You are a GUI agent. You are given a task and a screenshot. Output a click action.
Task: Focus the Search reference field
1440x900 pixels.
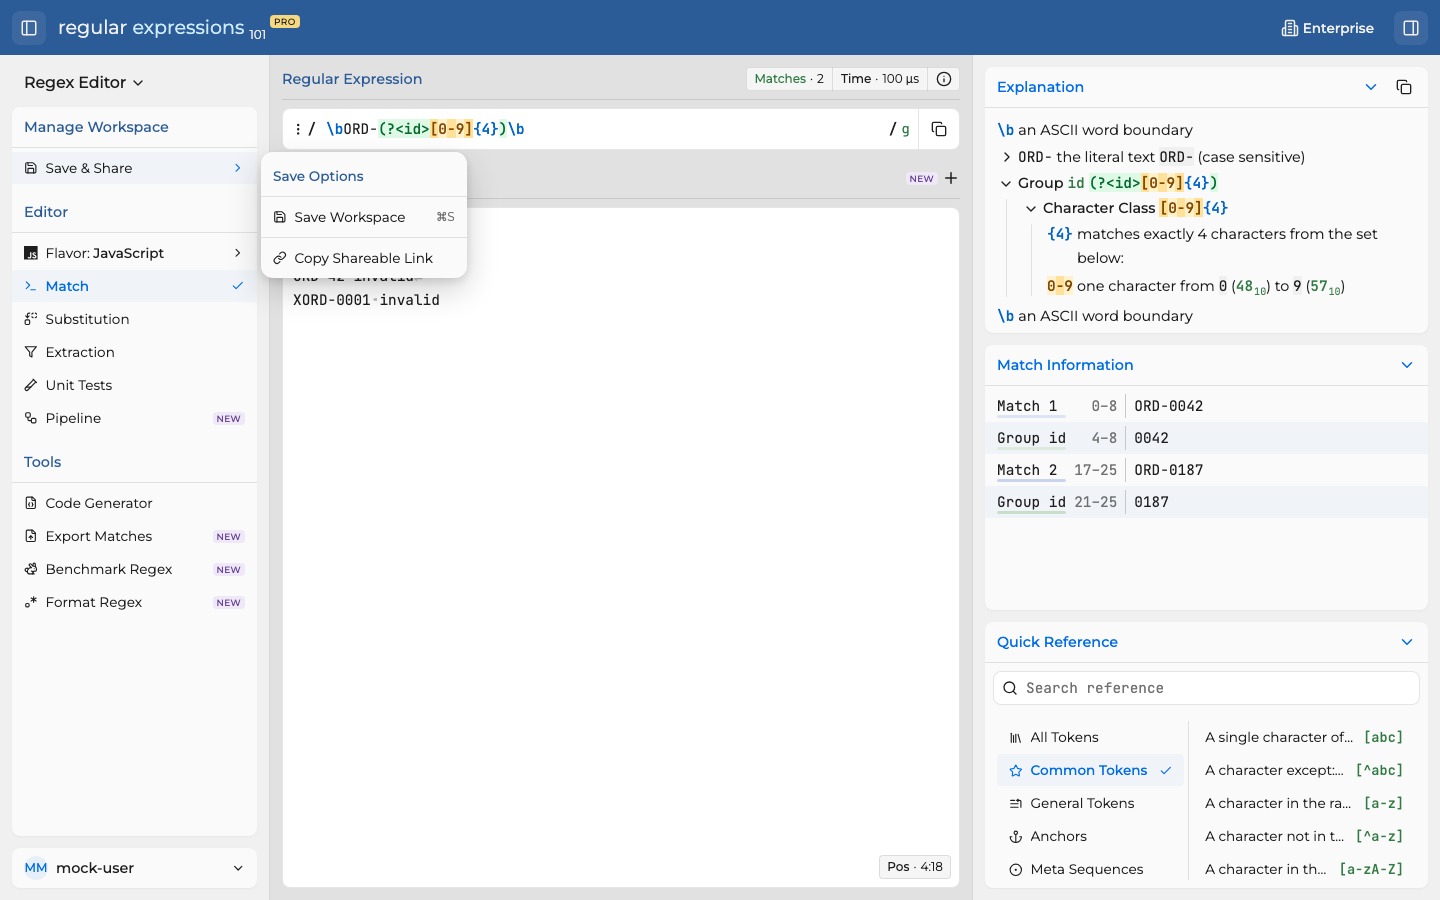pyautogui.click(x=1206, y=688)
